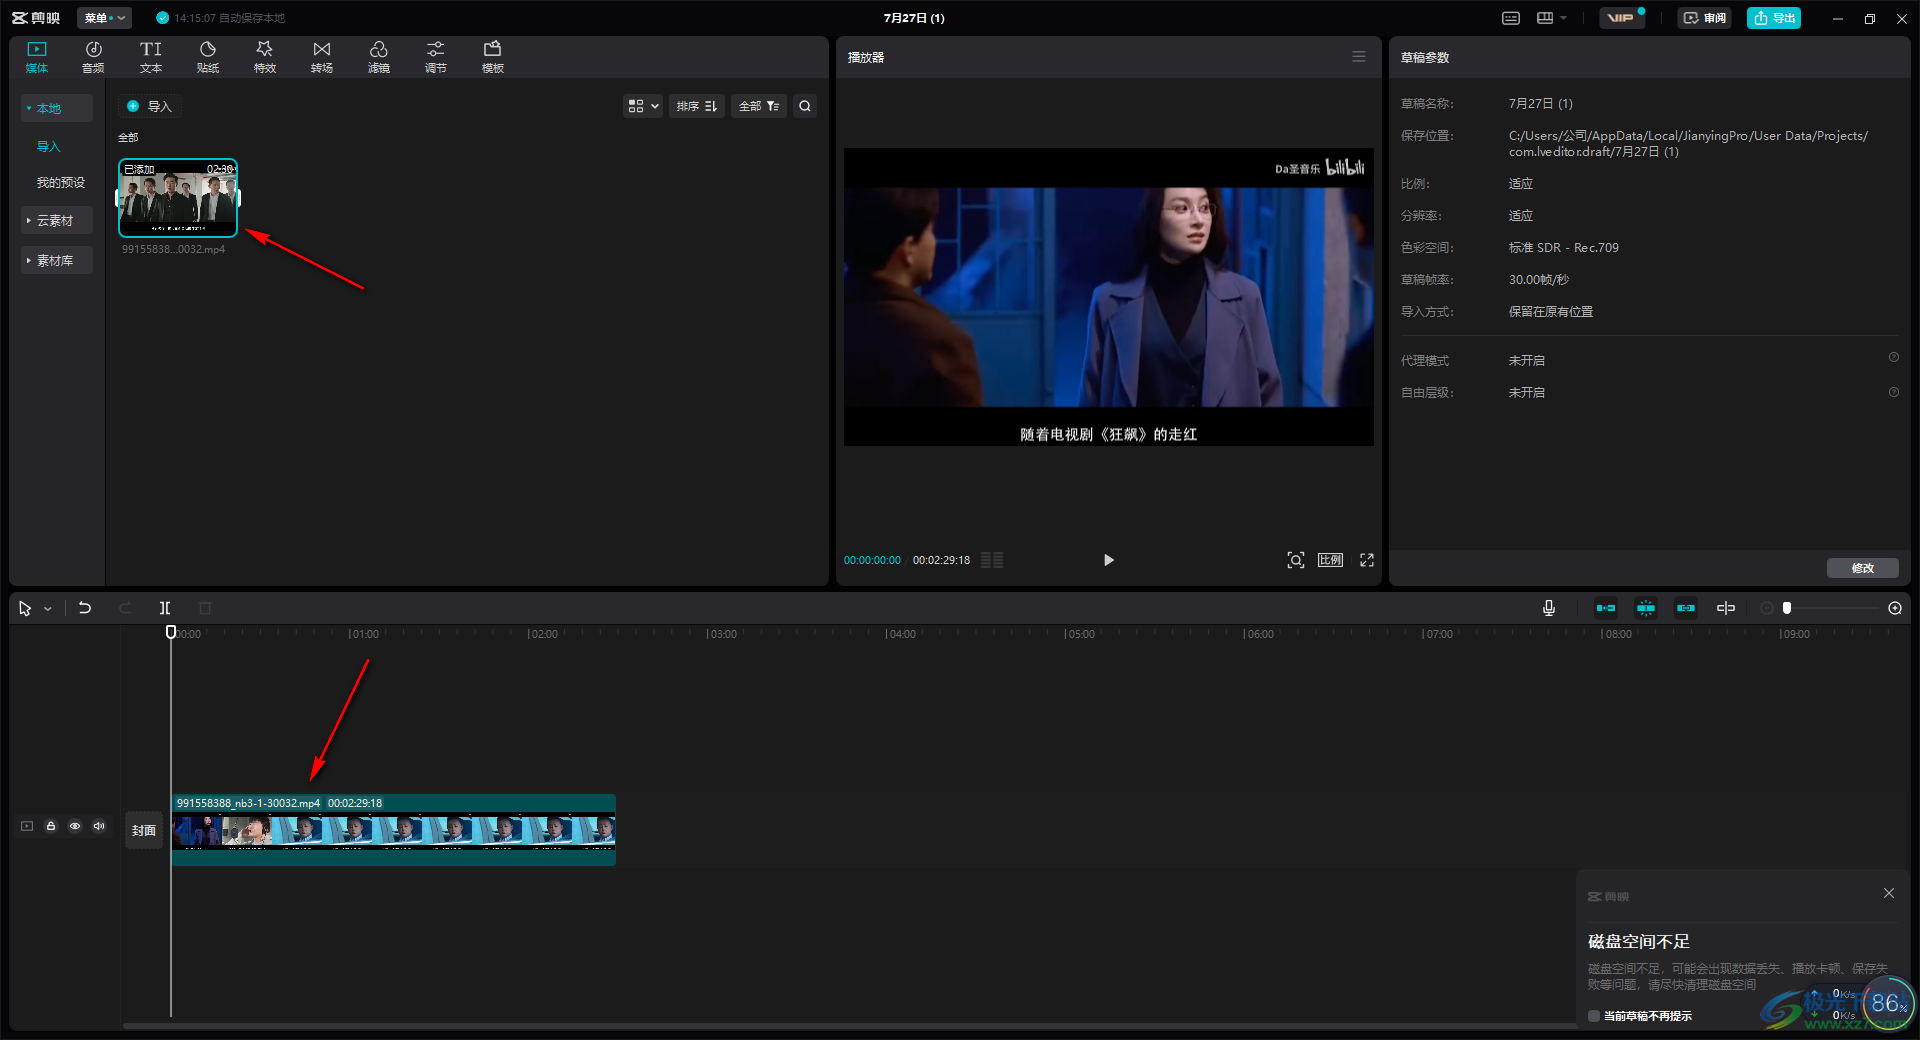Screen dimensions: 1920x1040
Task: Zoom in timeline with plus icon
Action: (1895, 608)
